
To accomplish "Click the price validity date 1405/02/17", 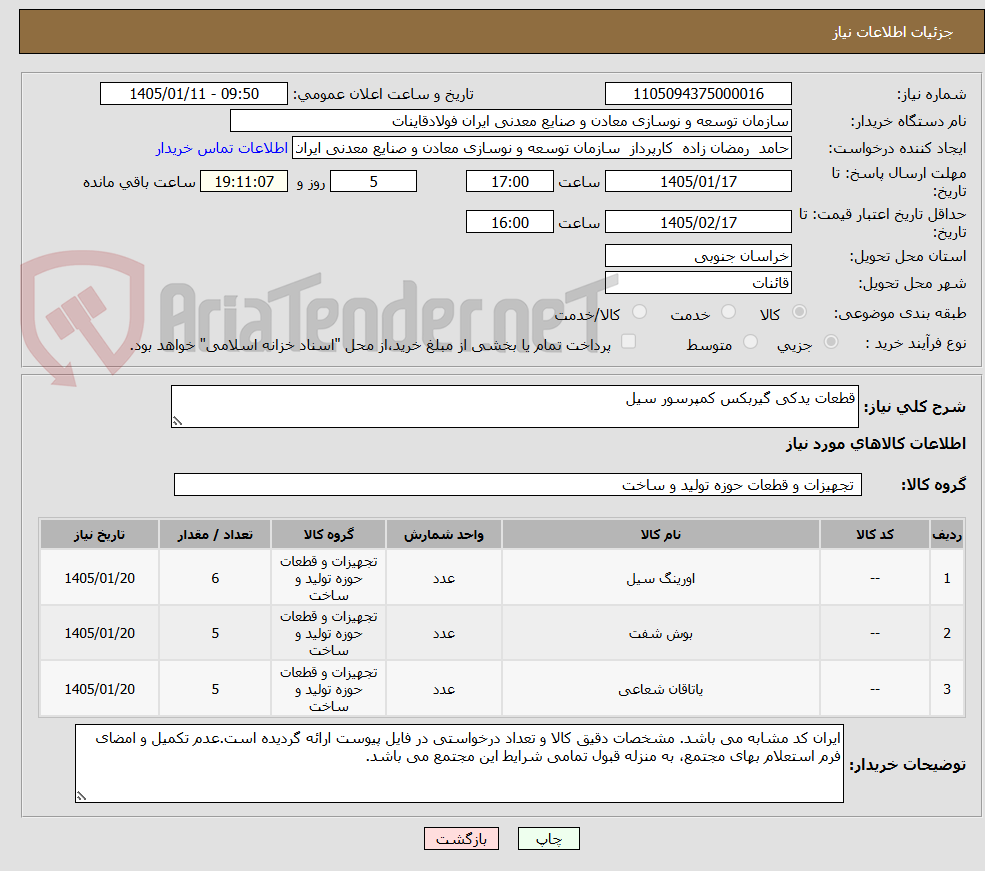I will [698, 222].
